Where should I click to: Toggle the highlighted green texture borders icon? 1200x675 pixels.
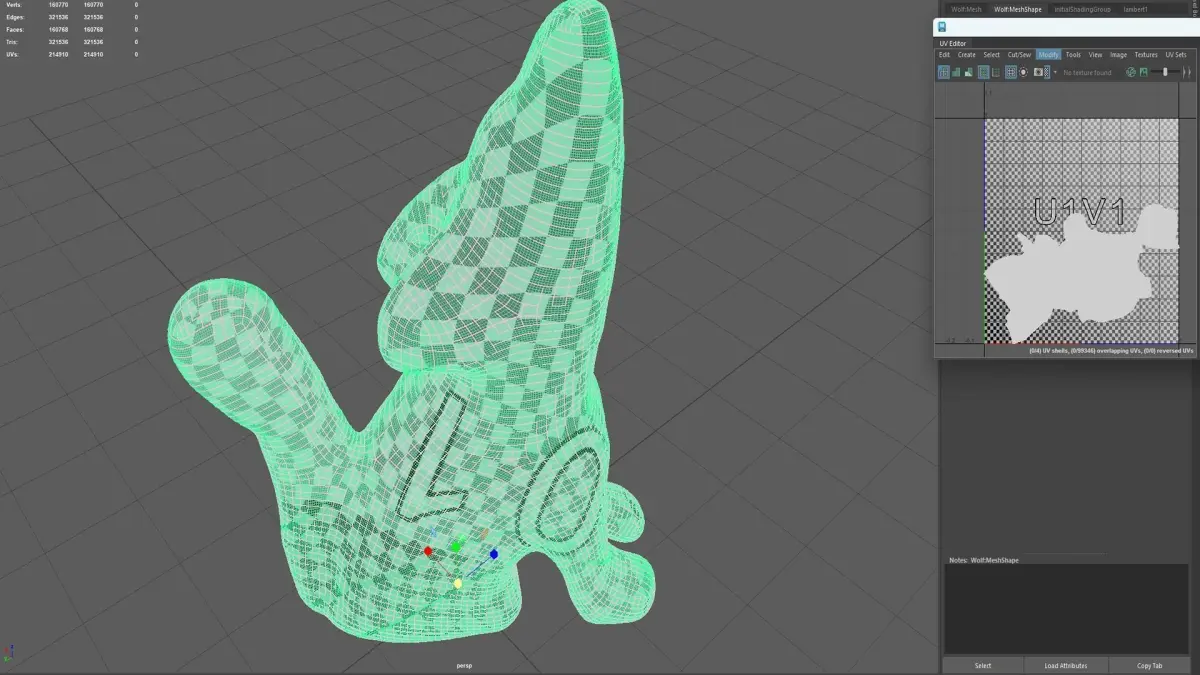click(x=983, y=72)
